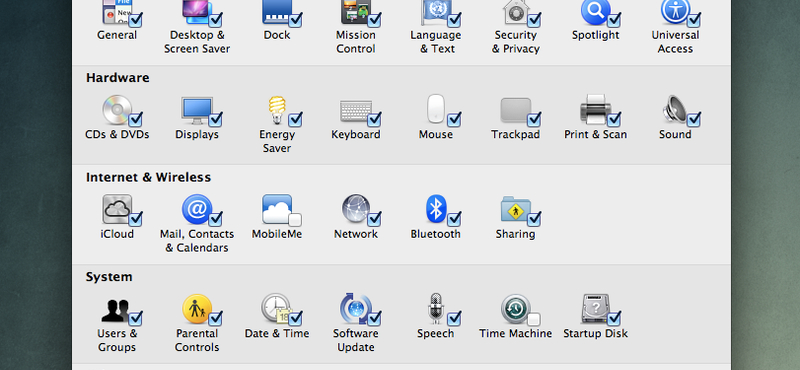Enable the Time Machine checkbox
This screenshot has width=800, height=370.
click(x=534, y=319)
